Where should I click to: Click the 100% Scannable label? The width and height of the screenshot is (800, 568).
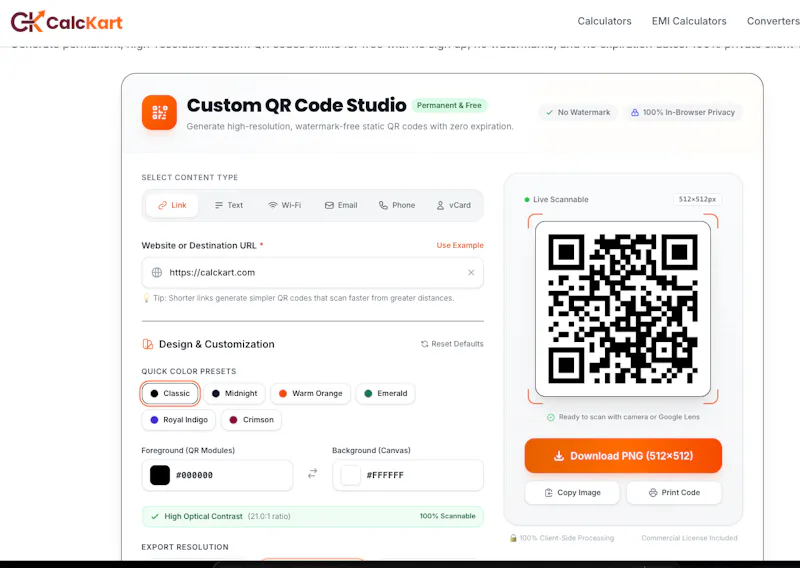point(447,516)
